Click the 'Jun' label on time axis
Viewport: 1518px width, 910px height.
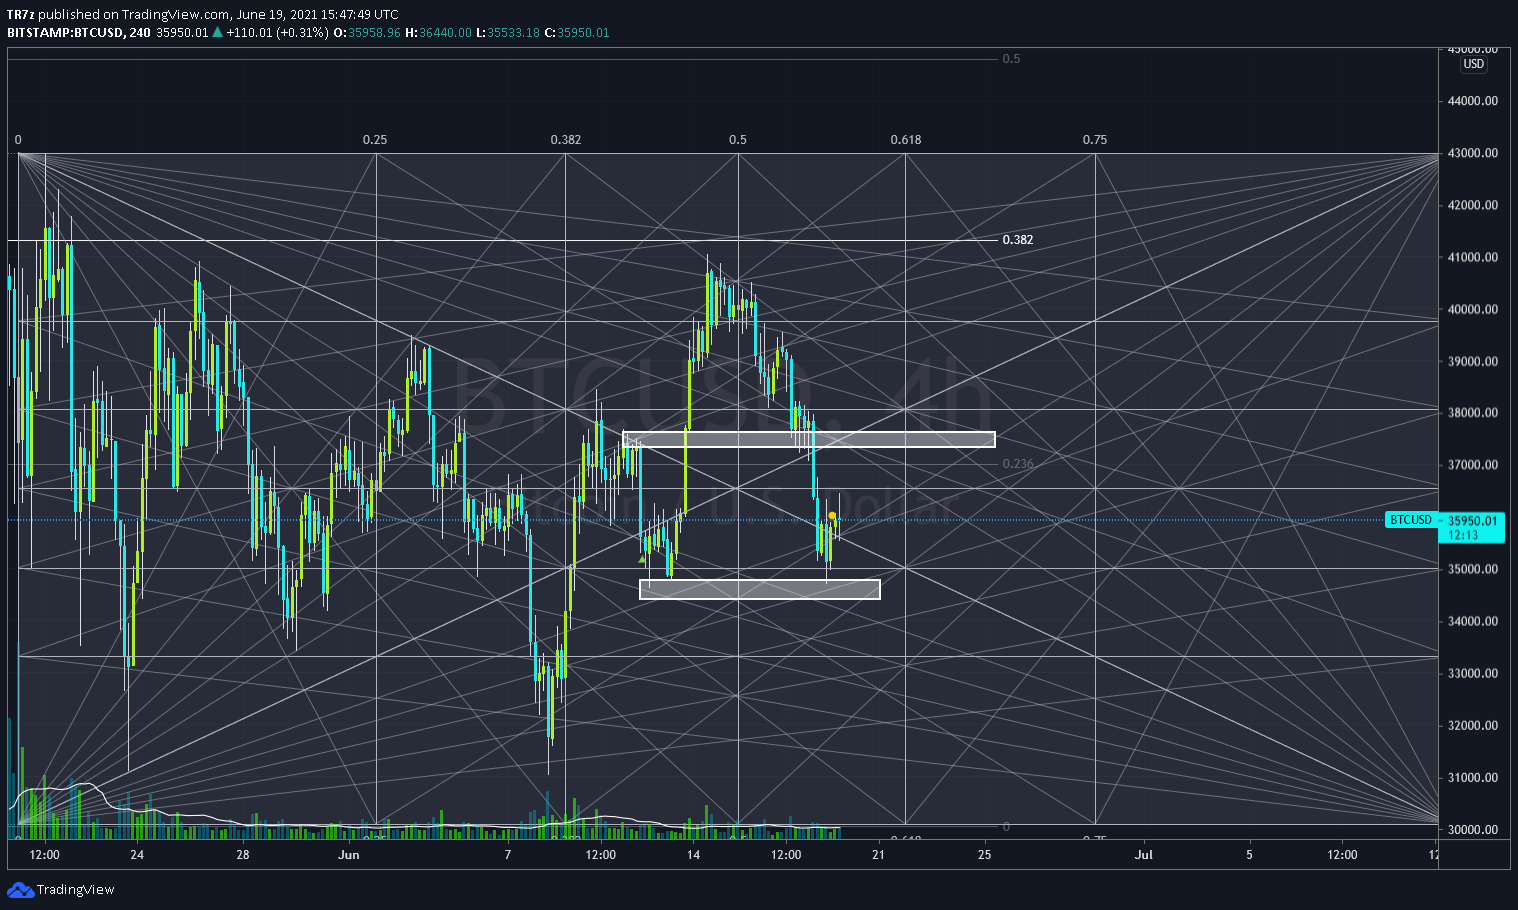point(349,855)
